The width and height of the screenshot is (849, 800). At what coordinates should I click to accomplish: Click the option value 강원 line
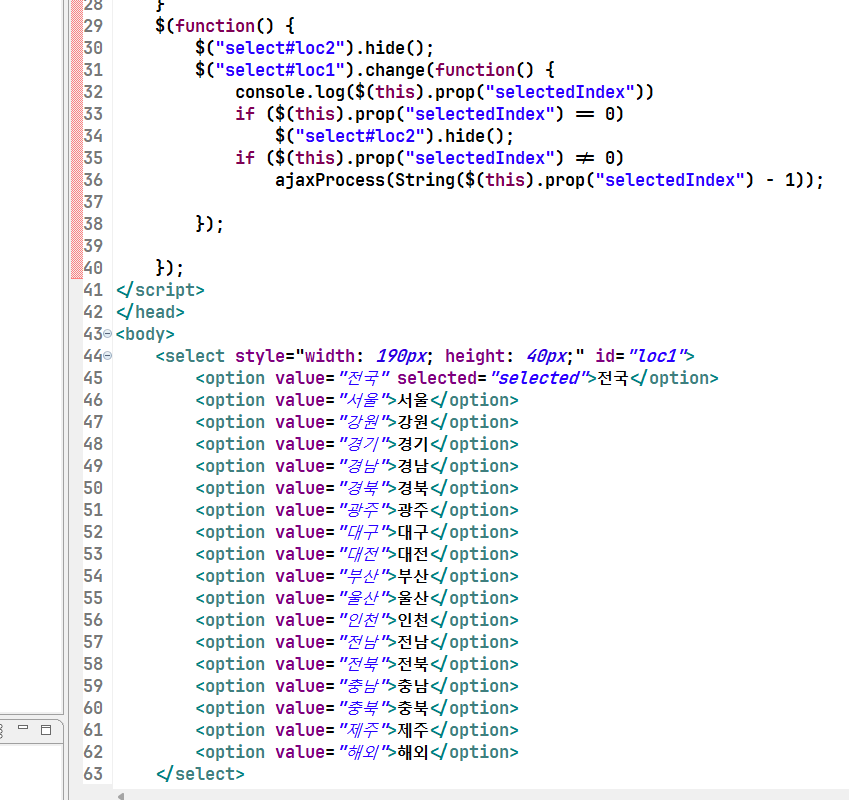coord(357,422)
